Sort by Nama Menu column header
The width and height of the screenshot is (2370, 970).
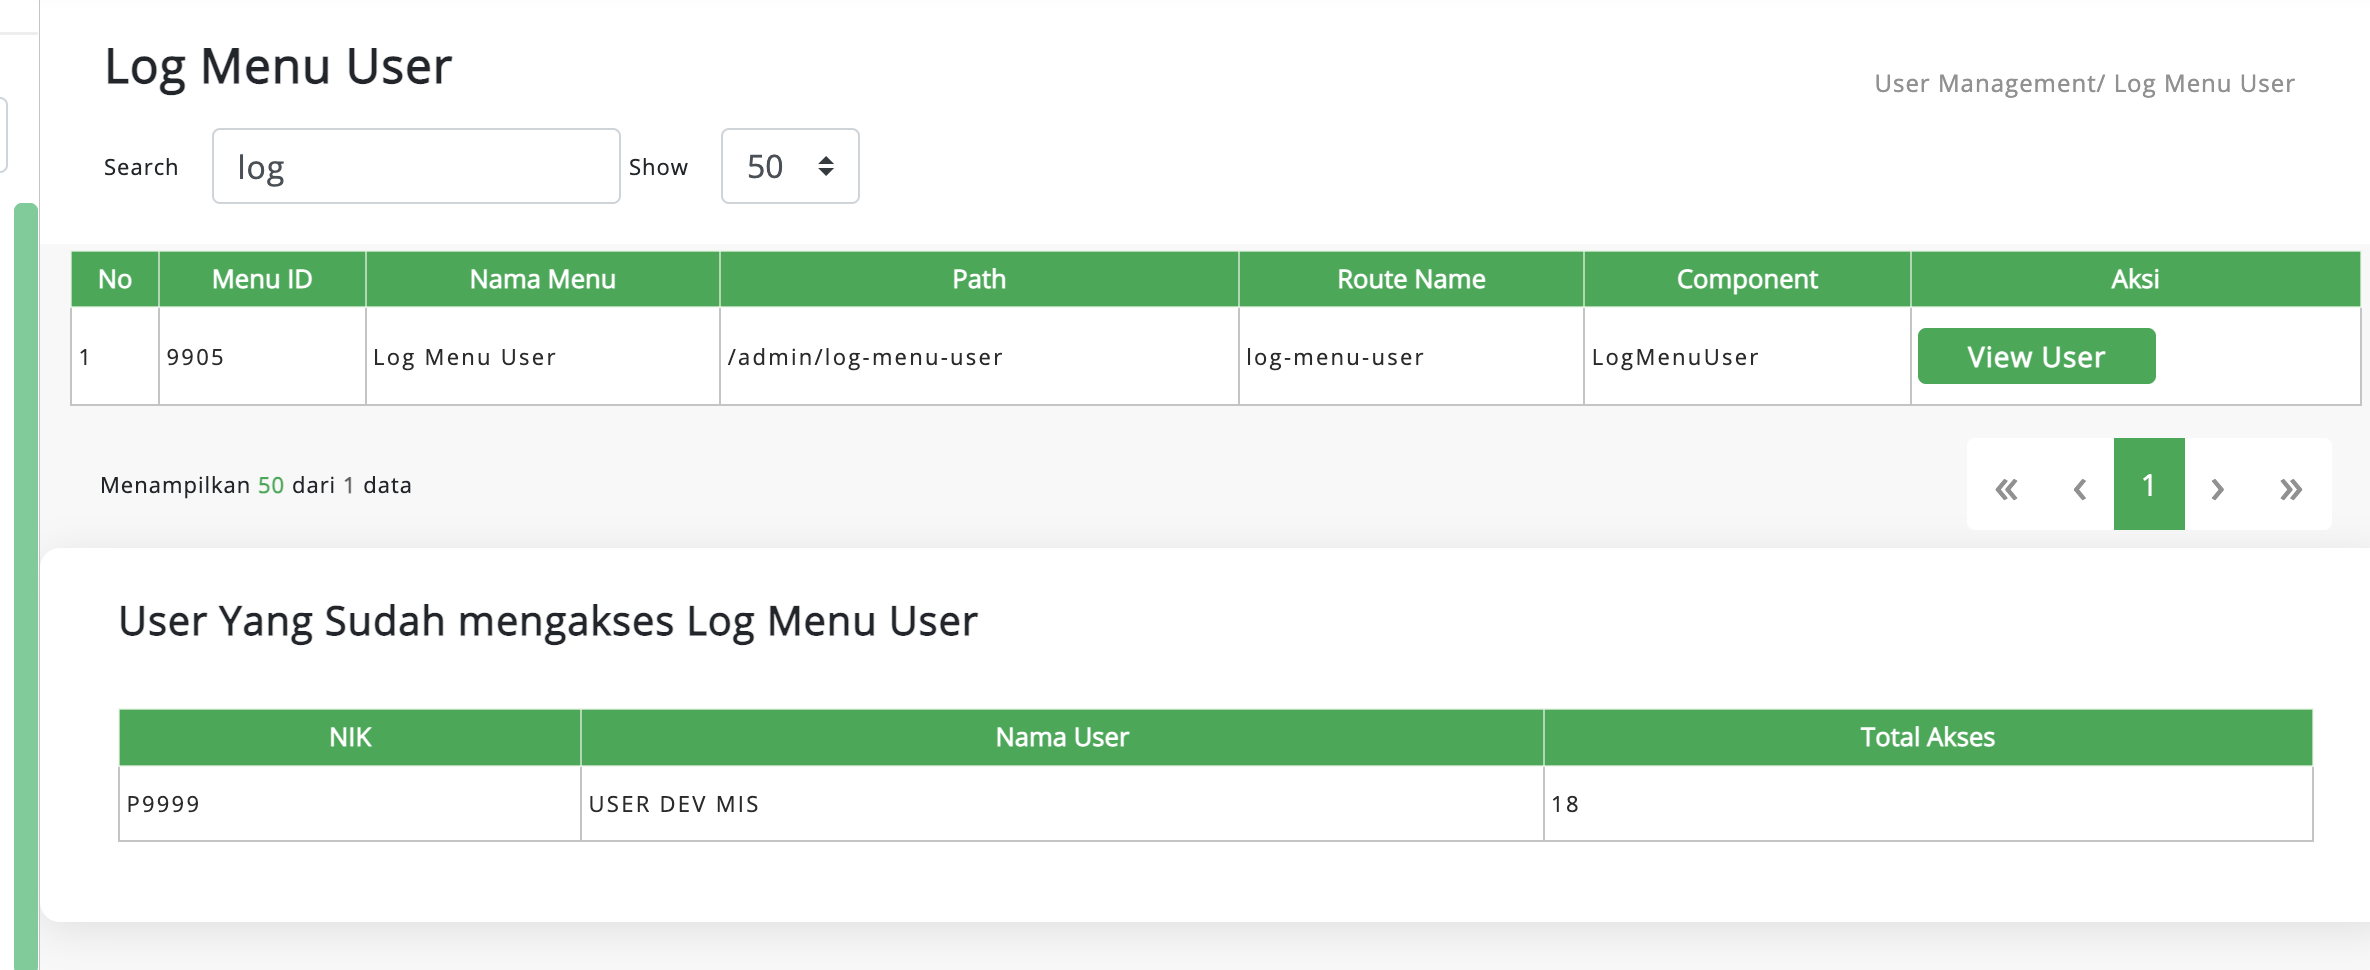pyautogui.click(x=543, y=279)
